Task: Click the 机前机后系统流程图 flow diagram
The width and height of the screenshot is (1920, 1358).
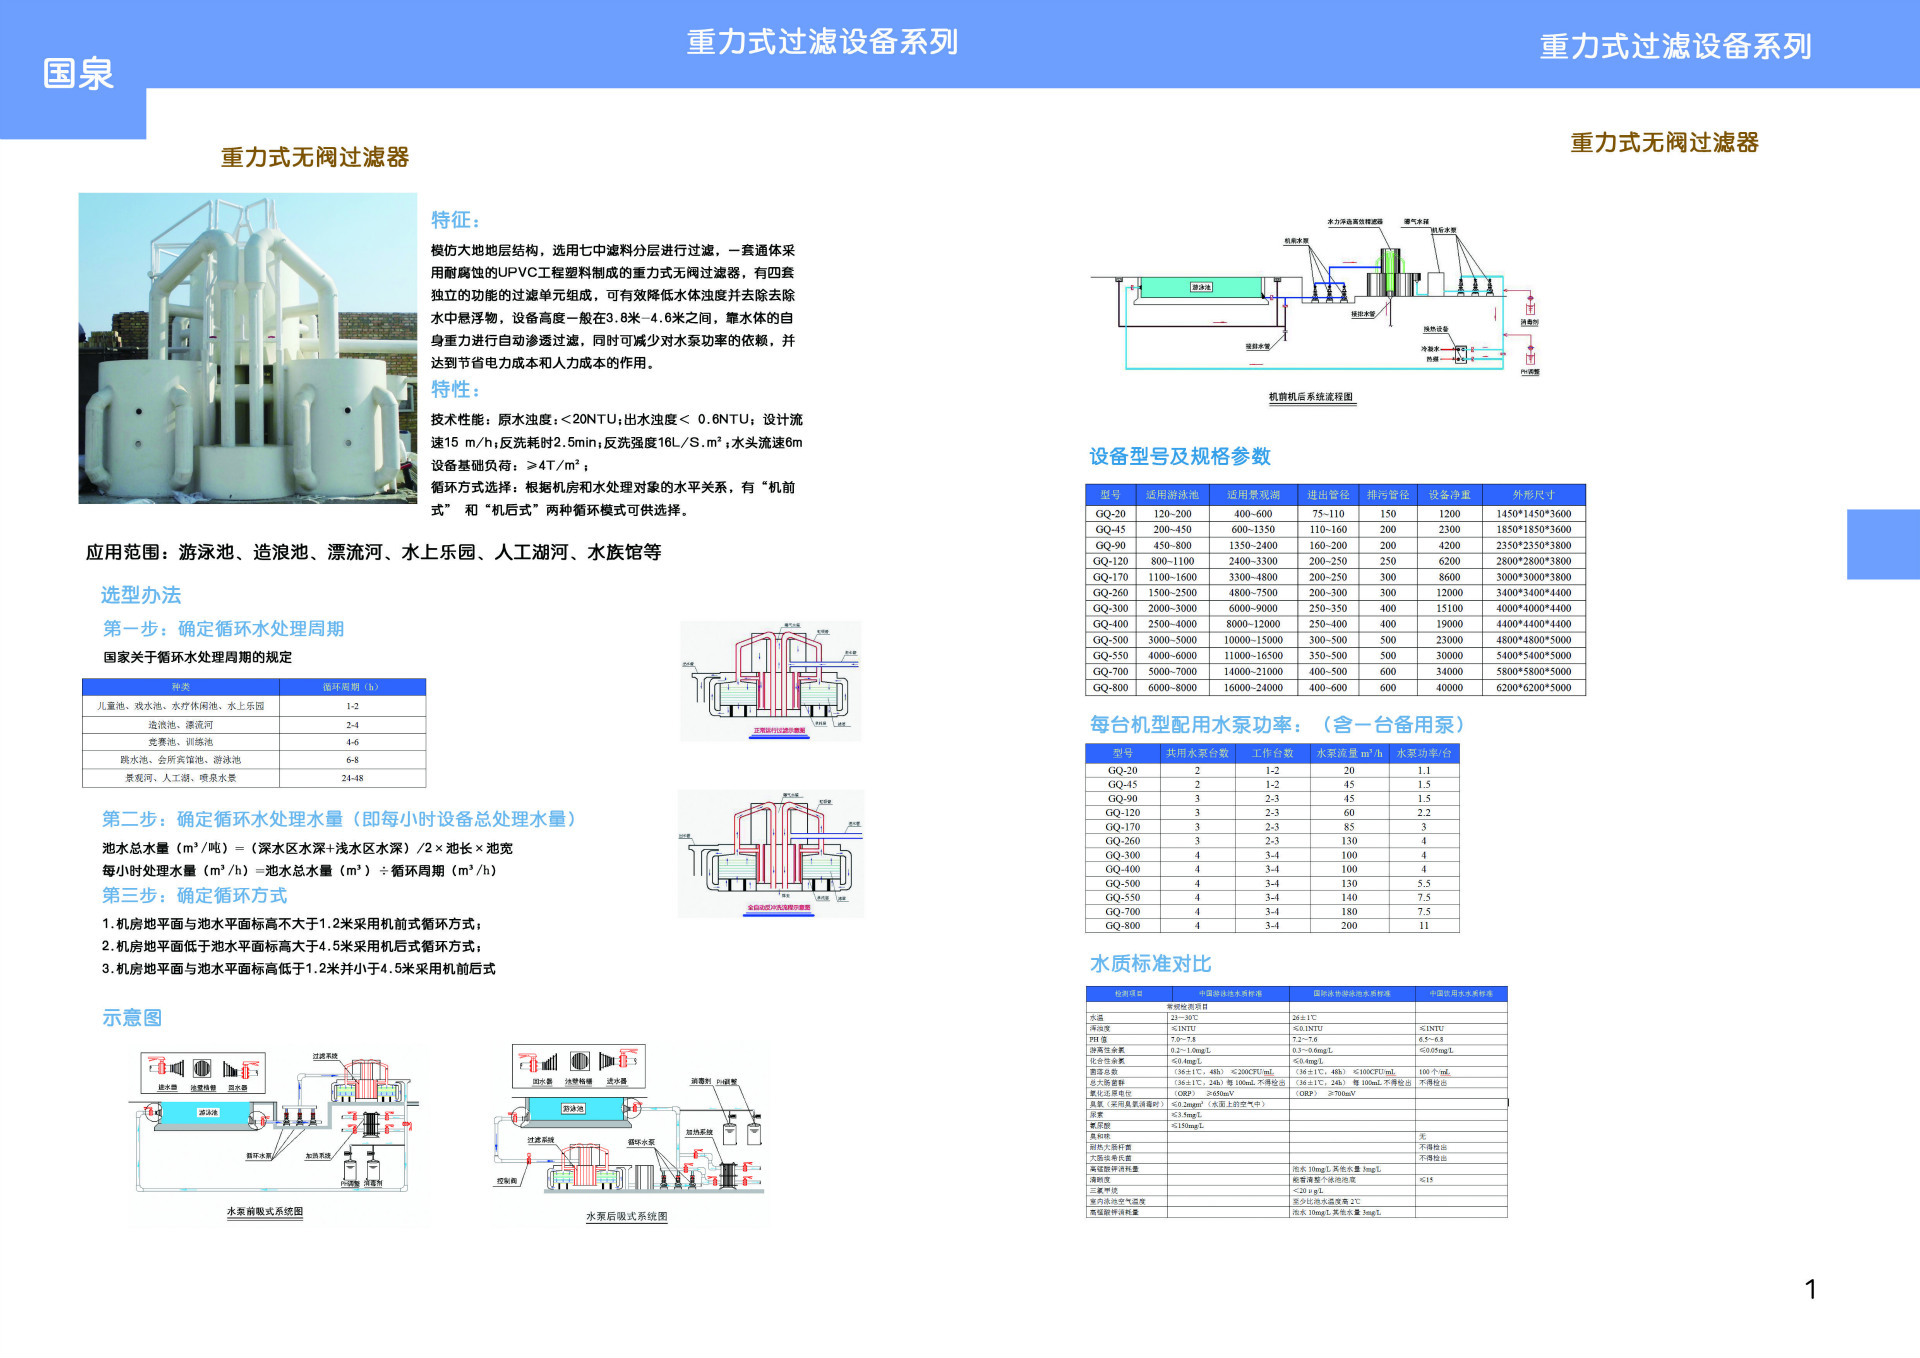Action: tap(1310, 300)
